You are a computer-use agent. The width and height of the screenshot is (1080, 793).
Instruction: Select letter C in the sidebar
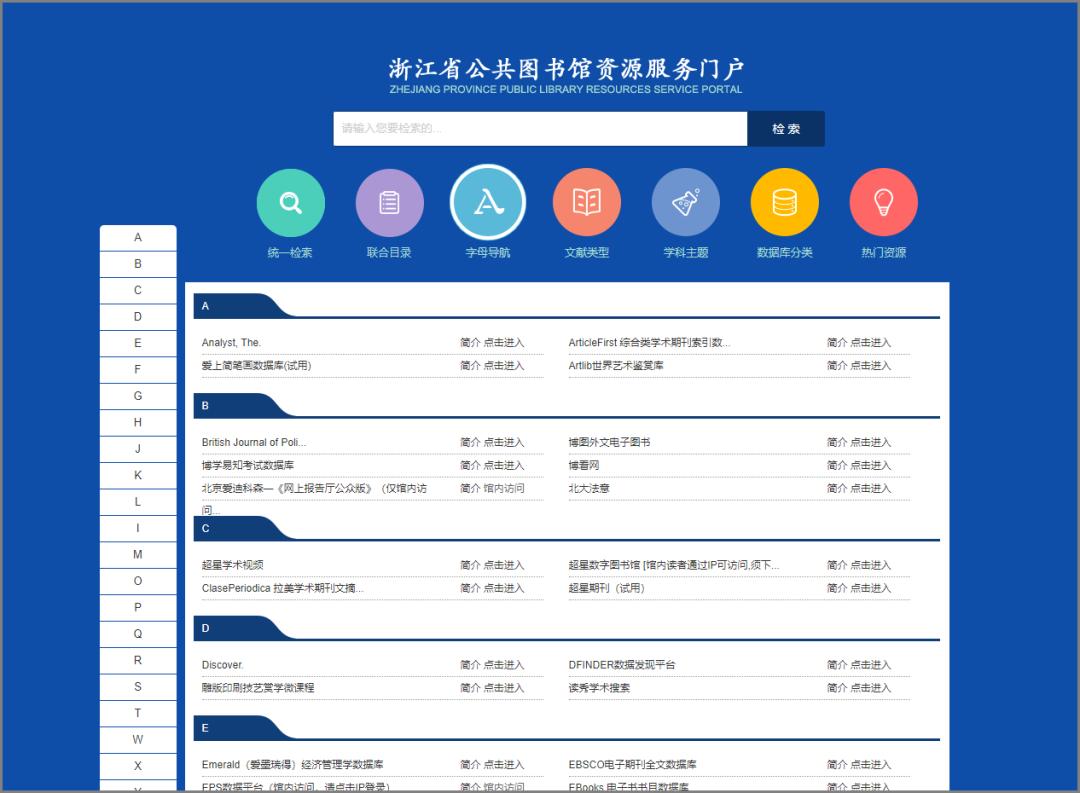pos(138,290)
